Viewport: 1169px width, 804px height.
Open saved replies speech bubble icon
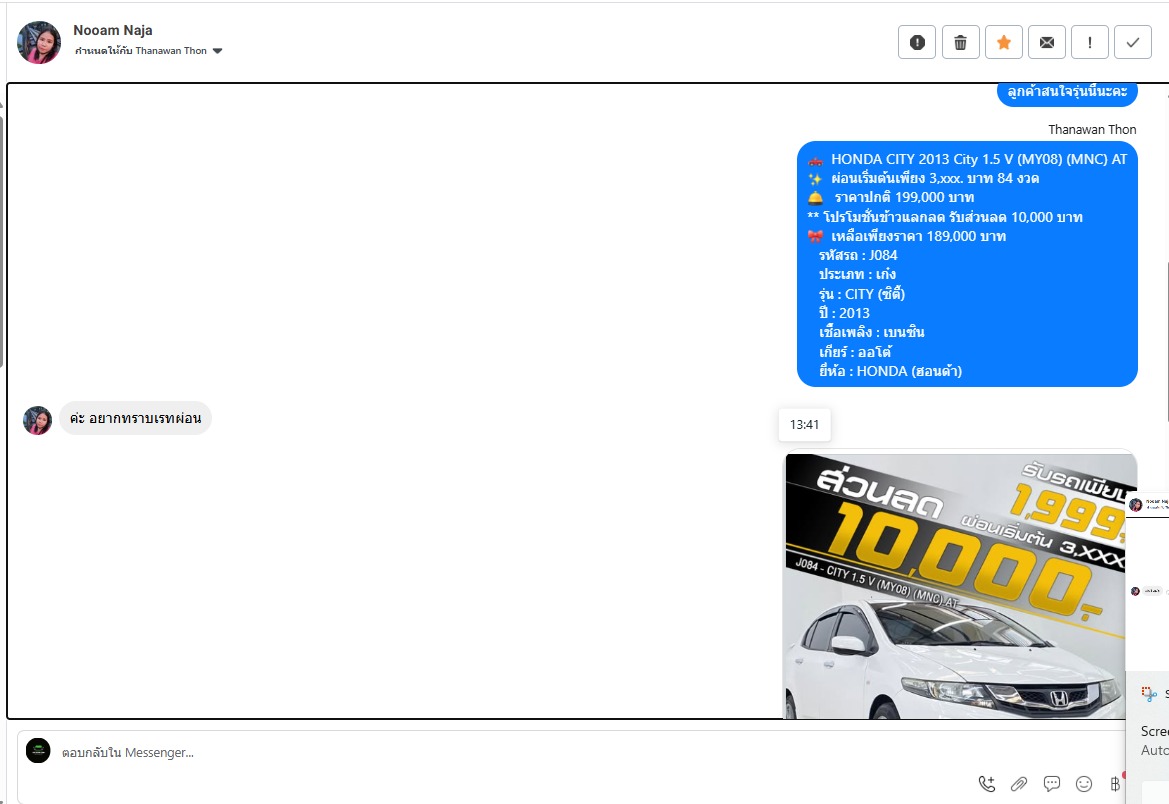(x=1051, y=784)
